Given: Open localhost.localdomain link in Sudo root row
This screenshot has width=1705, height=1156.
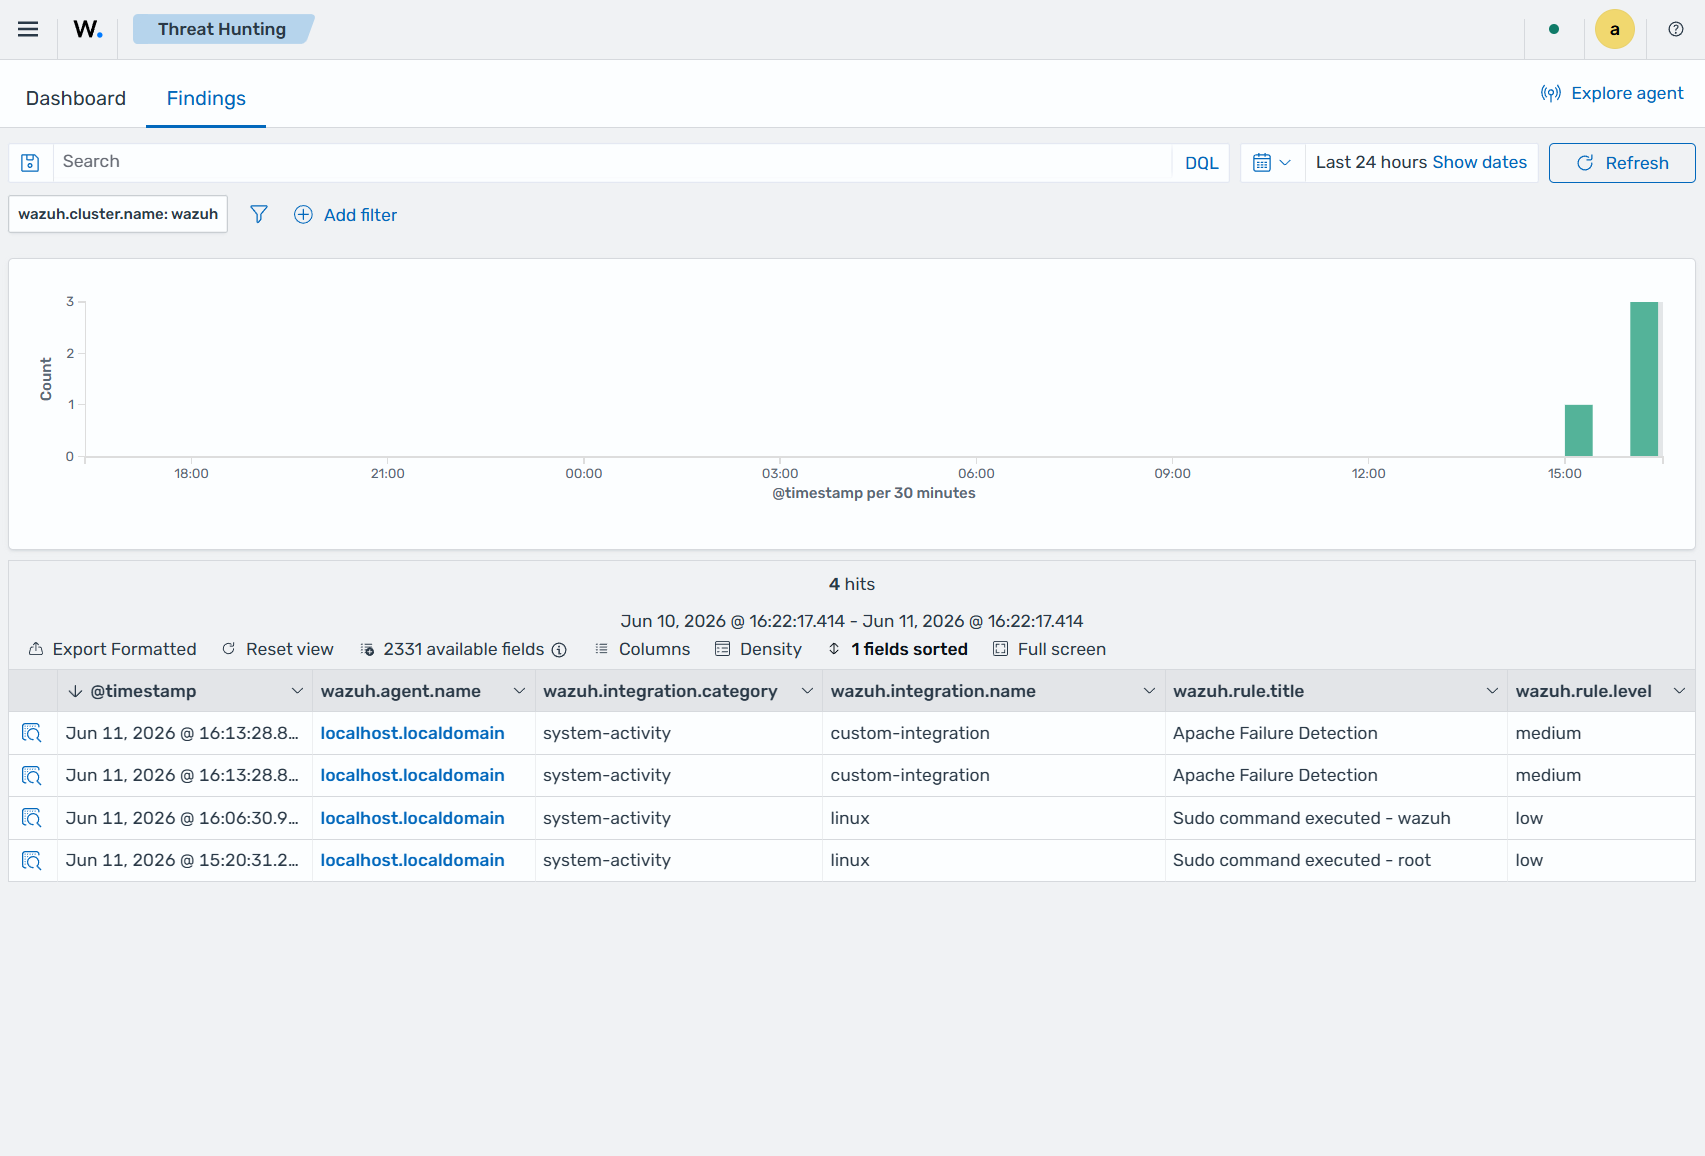Looking at the screenshot, I should coord(412,860).
